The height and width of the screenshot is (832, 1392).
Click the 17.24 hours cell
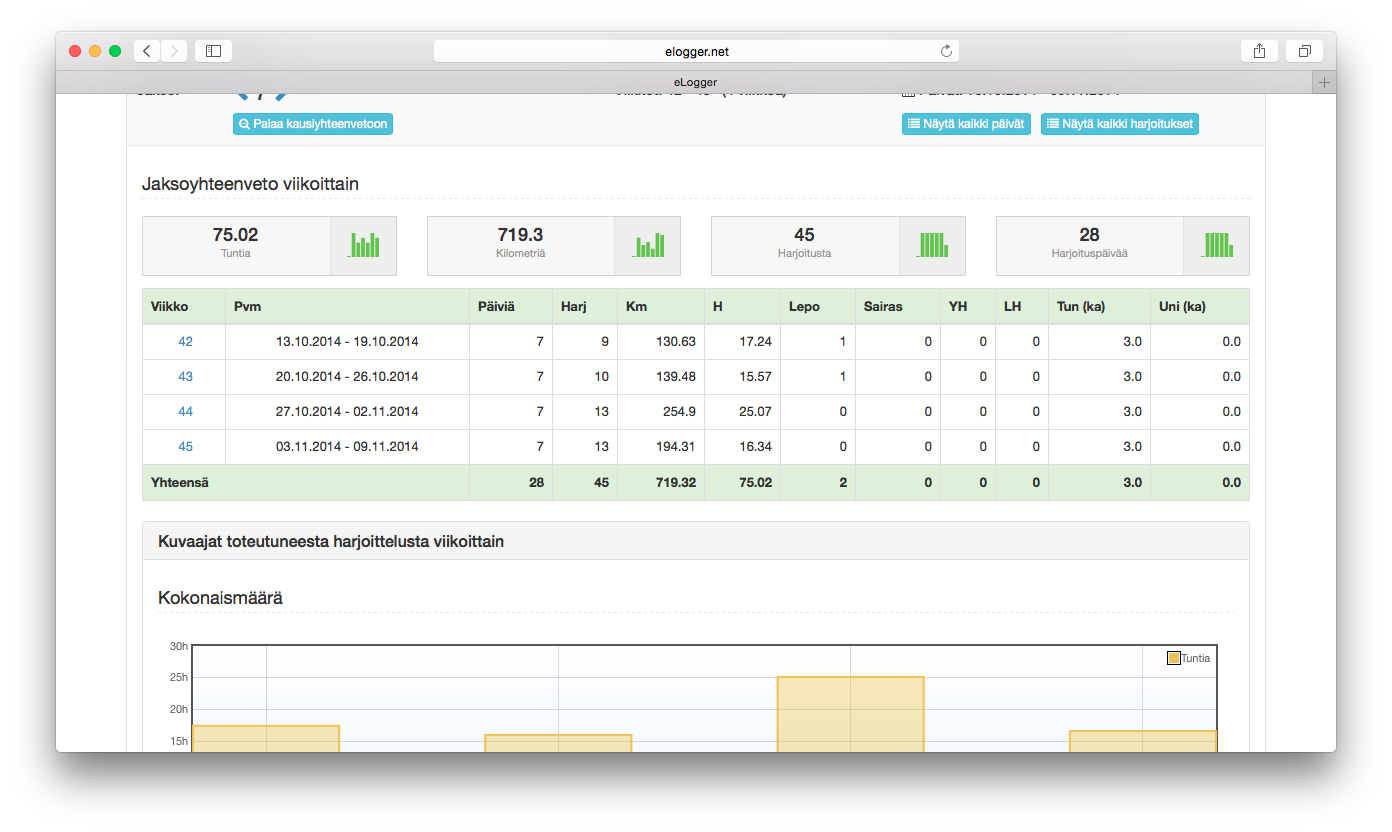[x=743, y=342]
